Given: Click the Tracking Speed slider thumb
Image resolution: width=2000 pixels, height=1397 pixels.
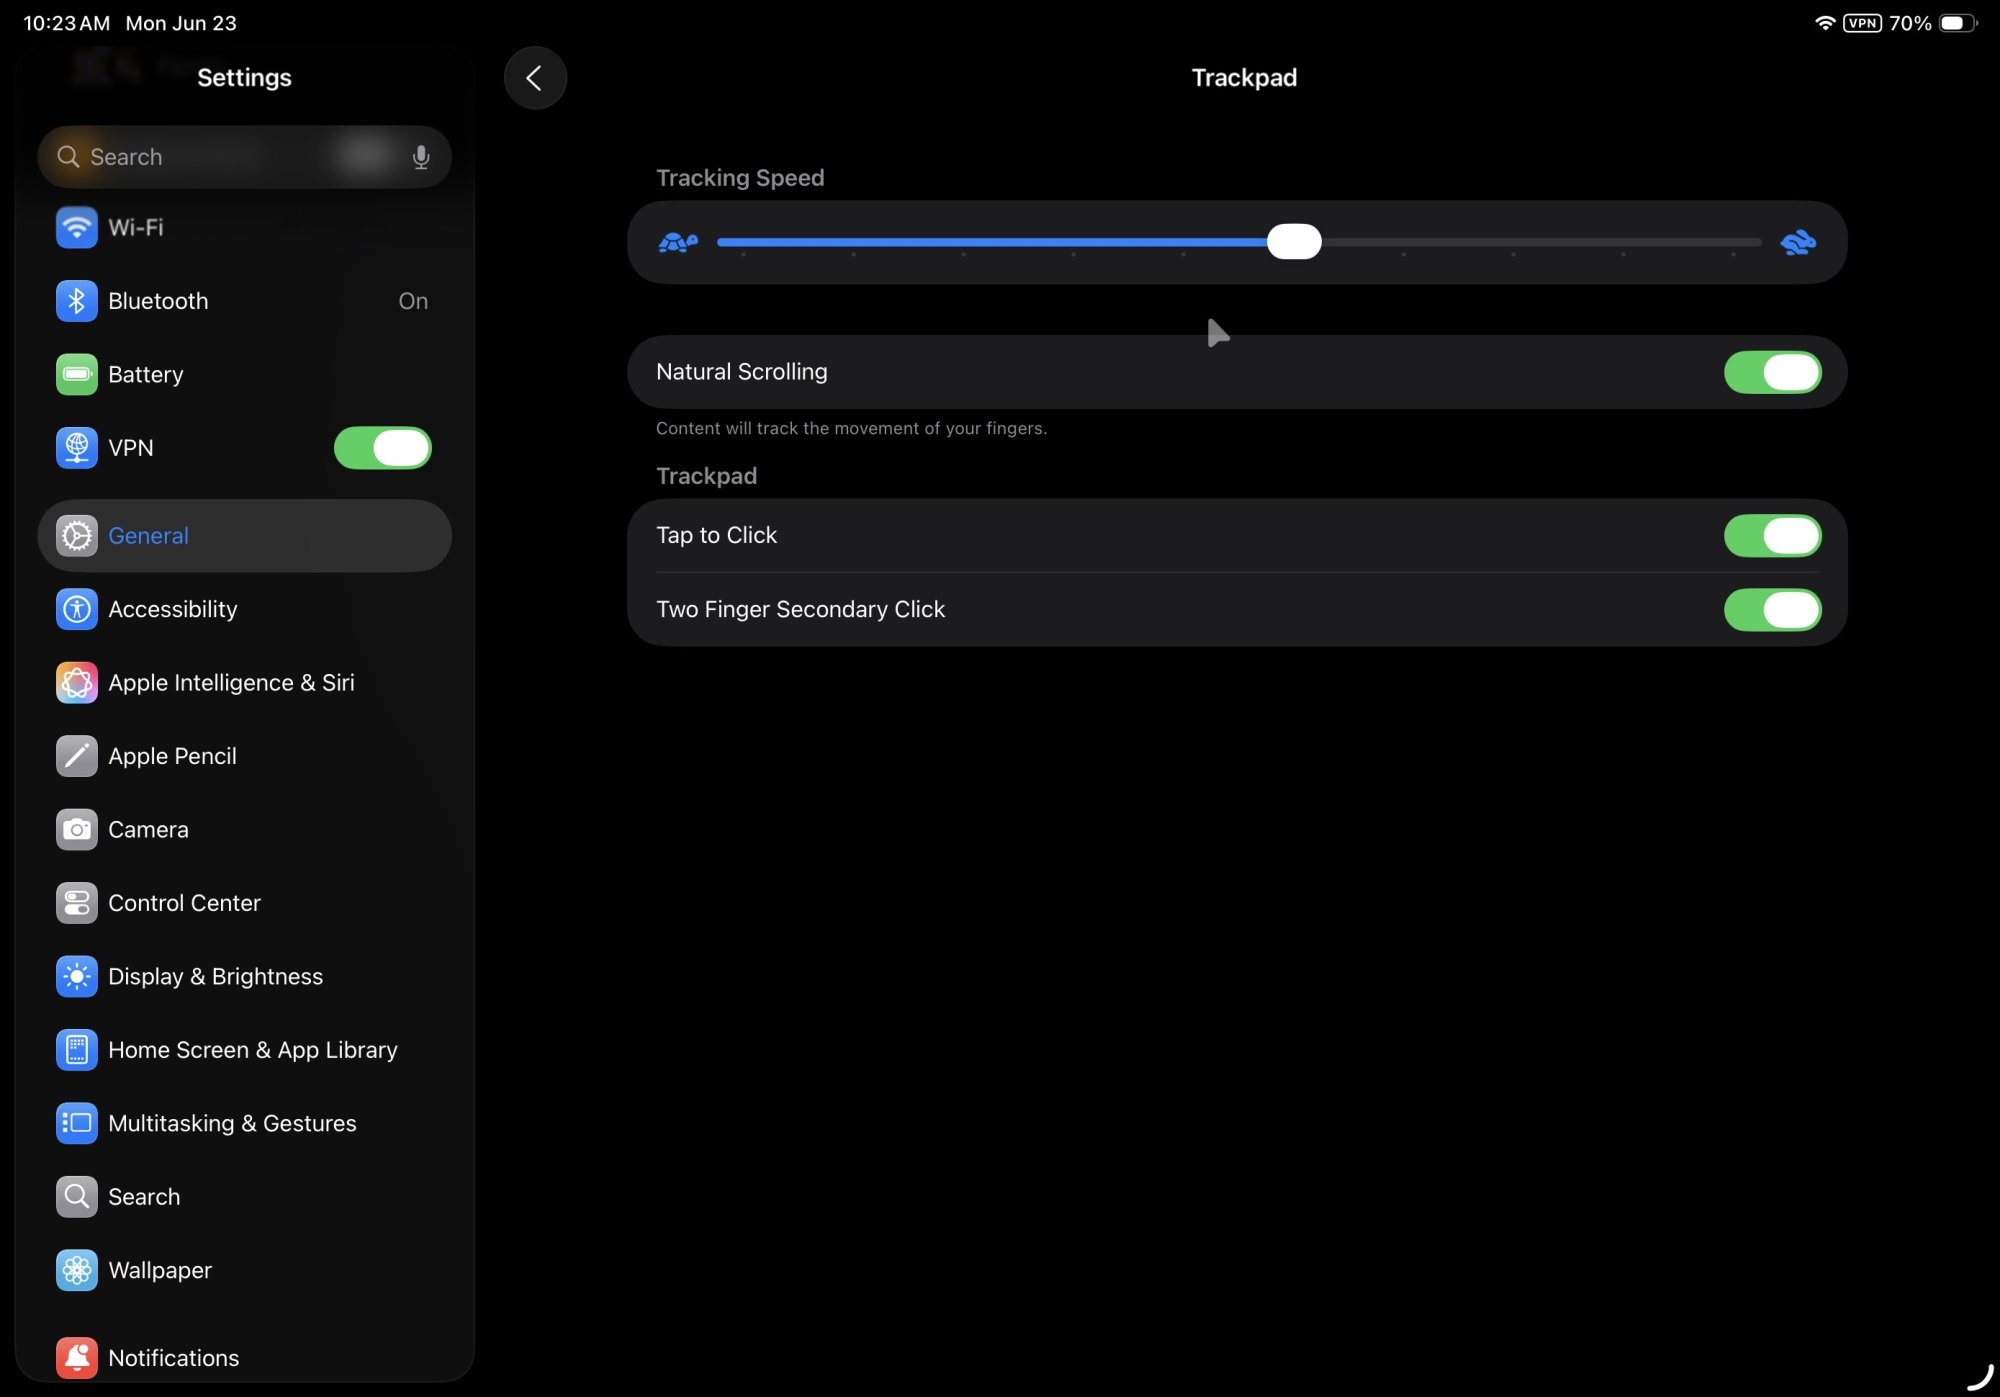Looking at the screenshot, I should [1294, 242].
